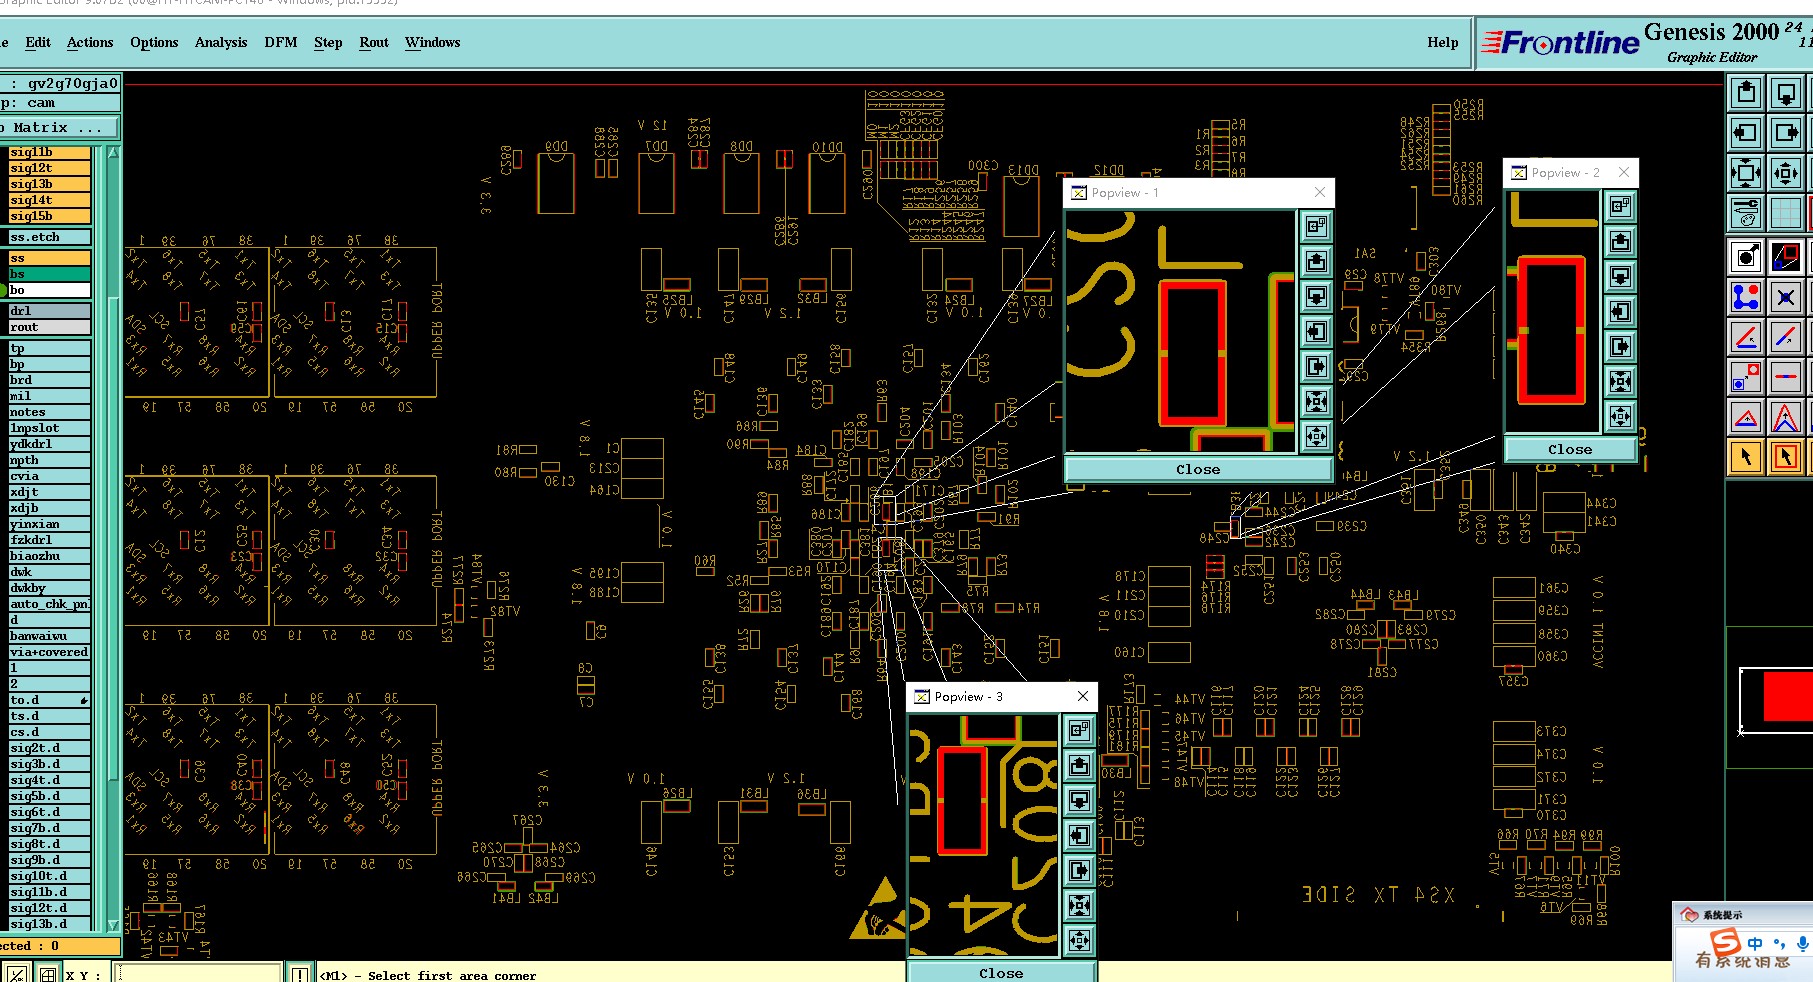1813x982 pixels.
Task: Open the Help menu
Action: 1443,42
